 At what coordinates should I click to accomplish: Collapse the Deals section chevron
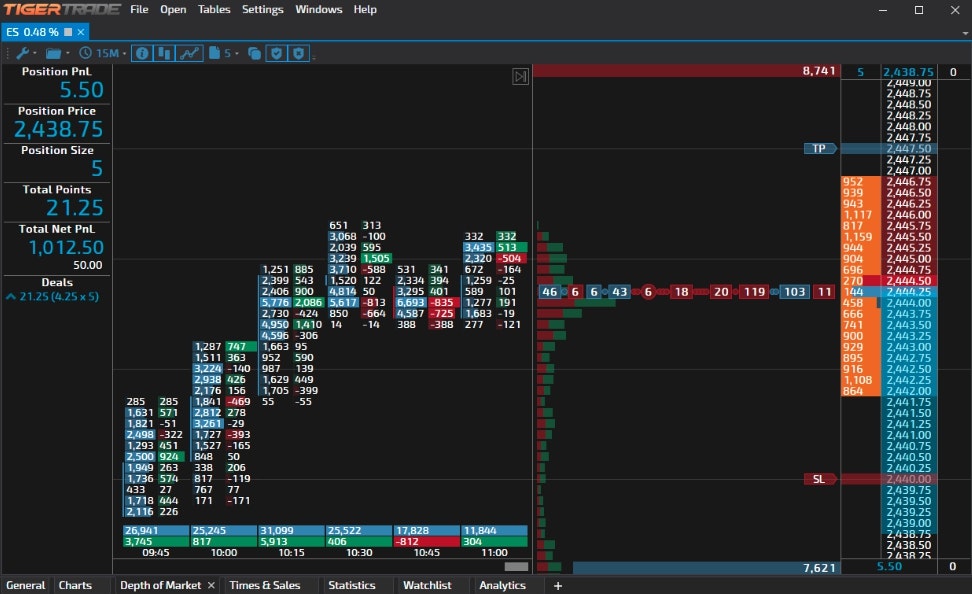pos(9,297)
